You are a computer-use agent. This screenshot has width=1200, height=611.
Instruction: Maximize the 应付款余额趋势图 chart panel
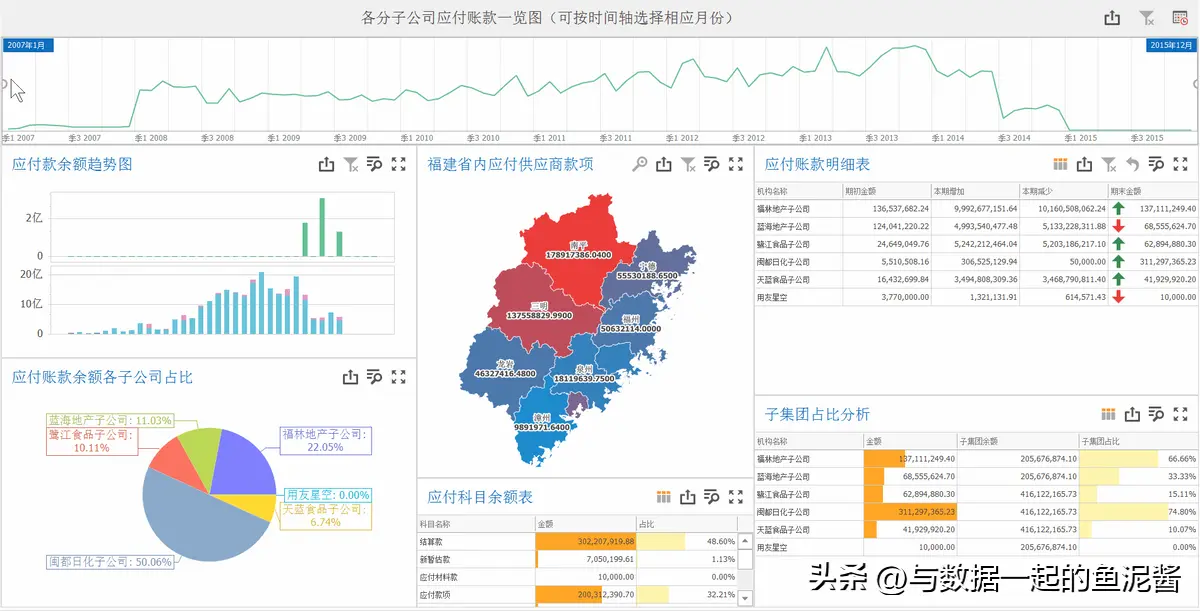click(x=398, y=165)
